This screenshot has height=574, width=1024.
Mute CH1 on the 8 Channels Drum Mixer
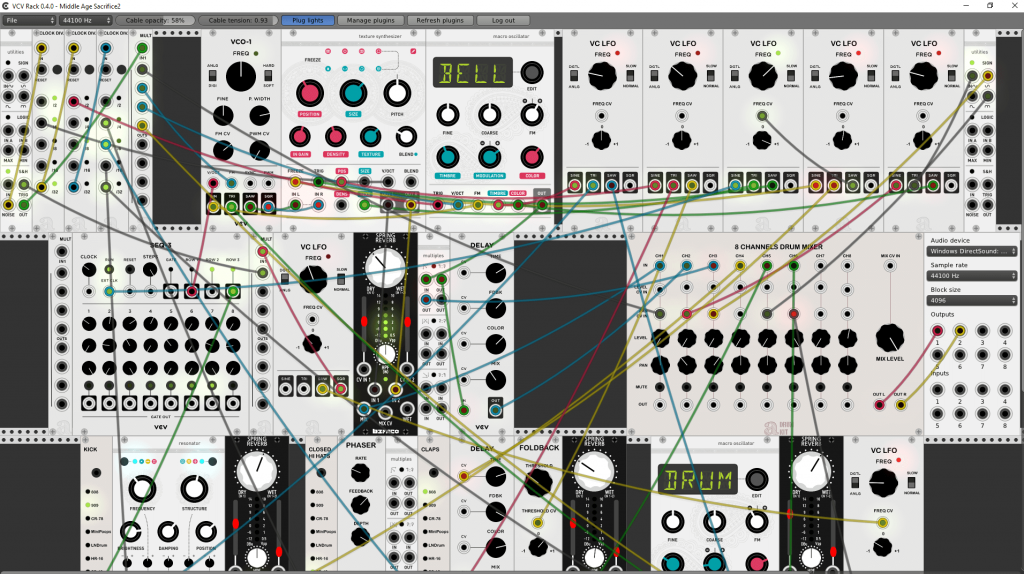(x=660, y=387)
